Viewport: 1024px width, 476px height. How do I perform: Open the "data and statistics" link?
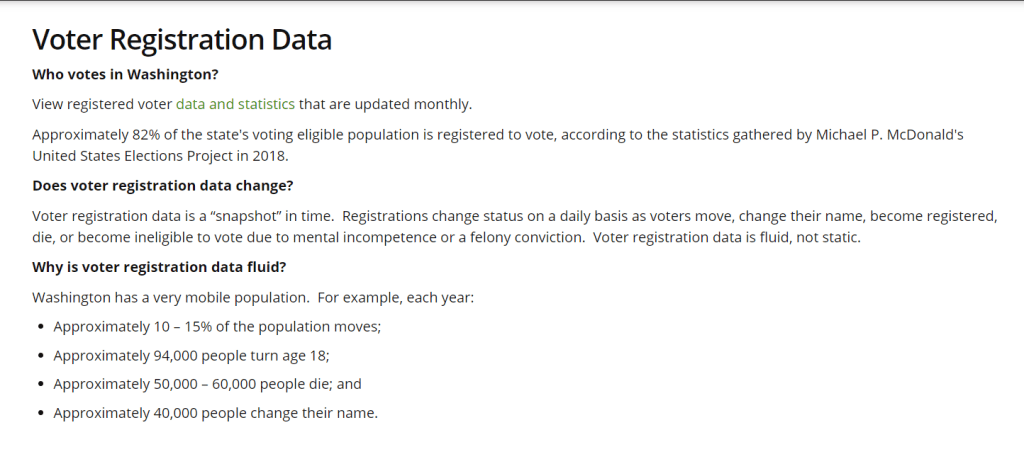235,104
